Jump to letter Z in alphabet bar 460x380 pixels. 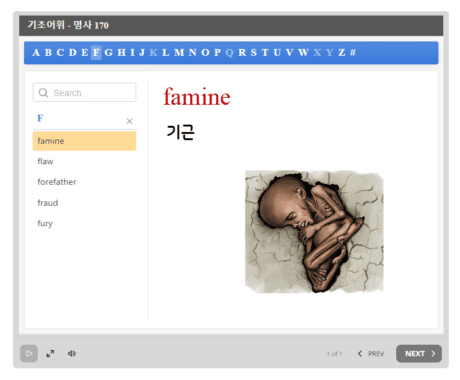pyautogui.click(x=342, y=53)
